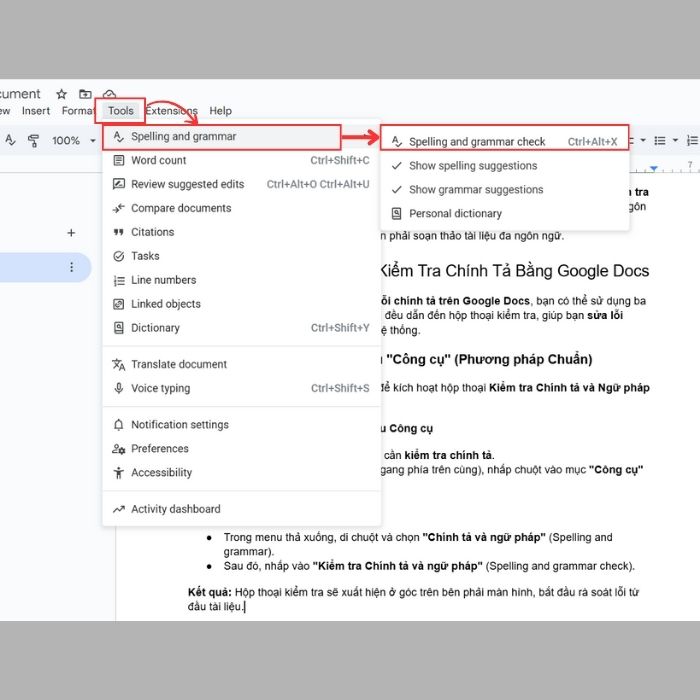700x700 pixels.
Task: Select Compare documents
Action: [241, 208]
